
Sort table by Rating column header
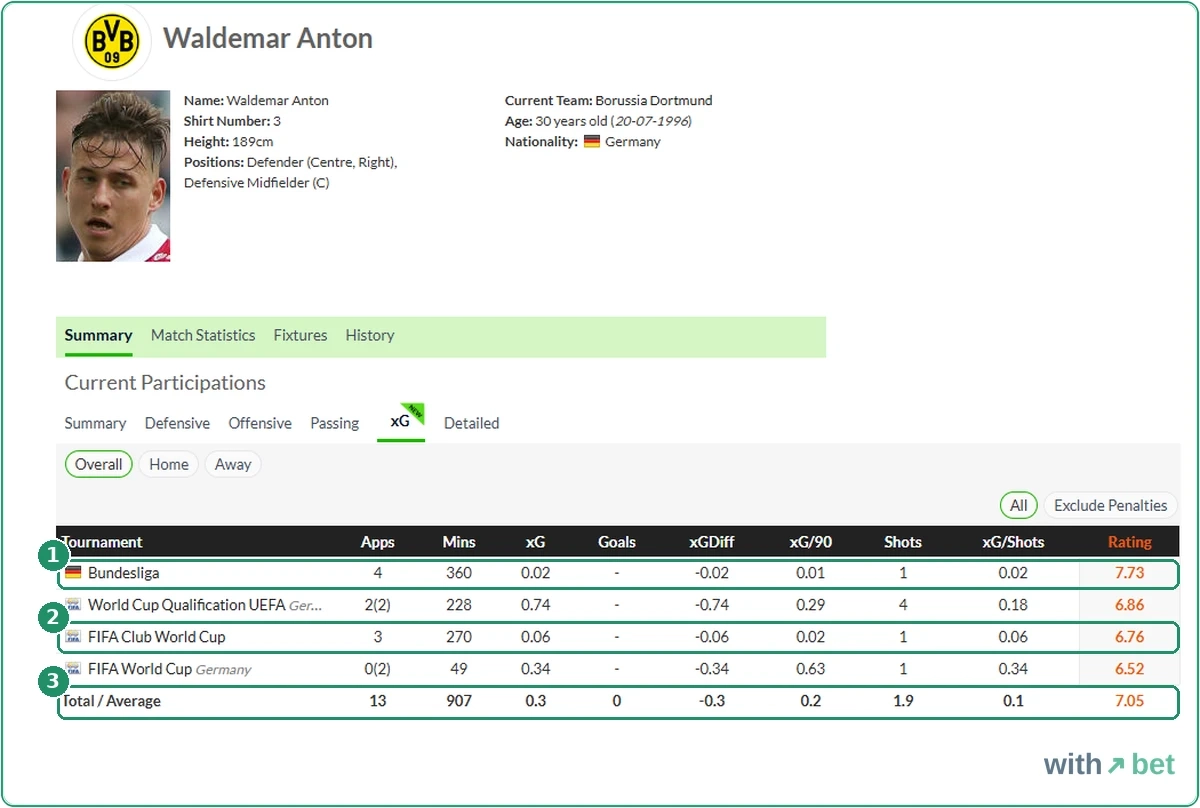[x=1130, y=542]
